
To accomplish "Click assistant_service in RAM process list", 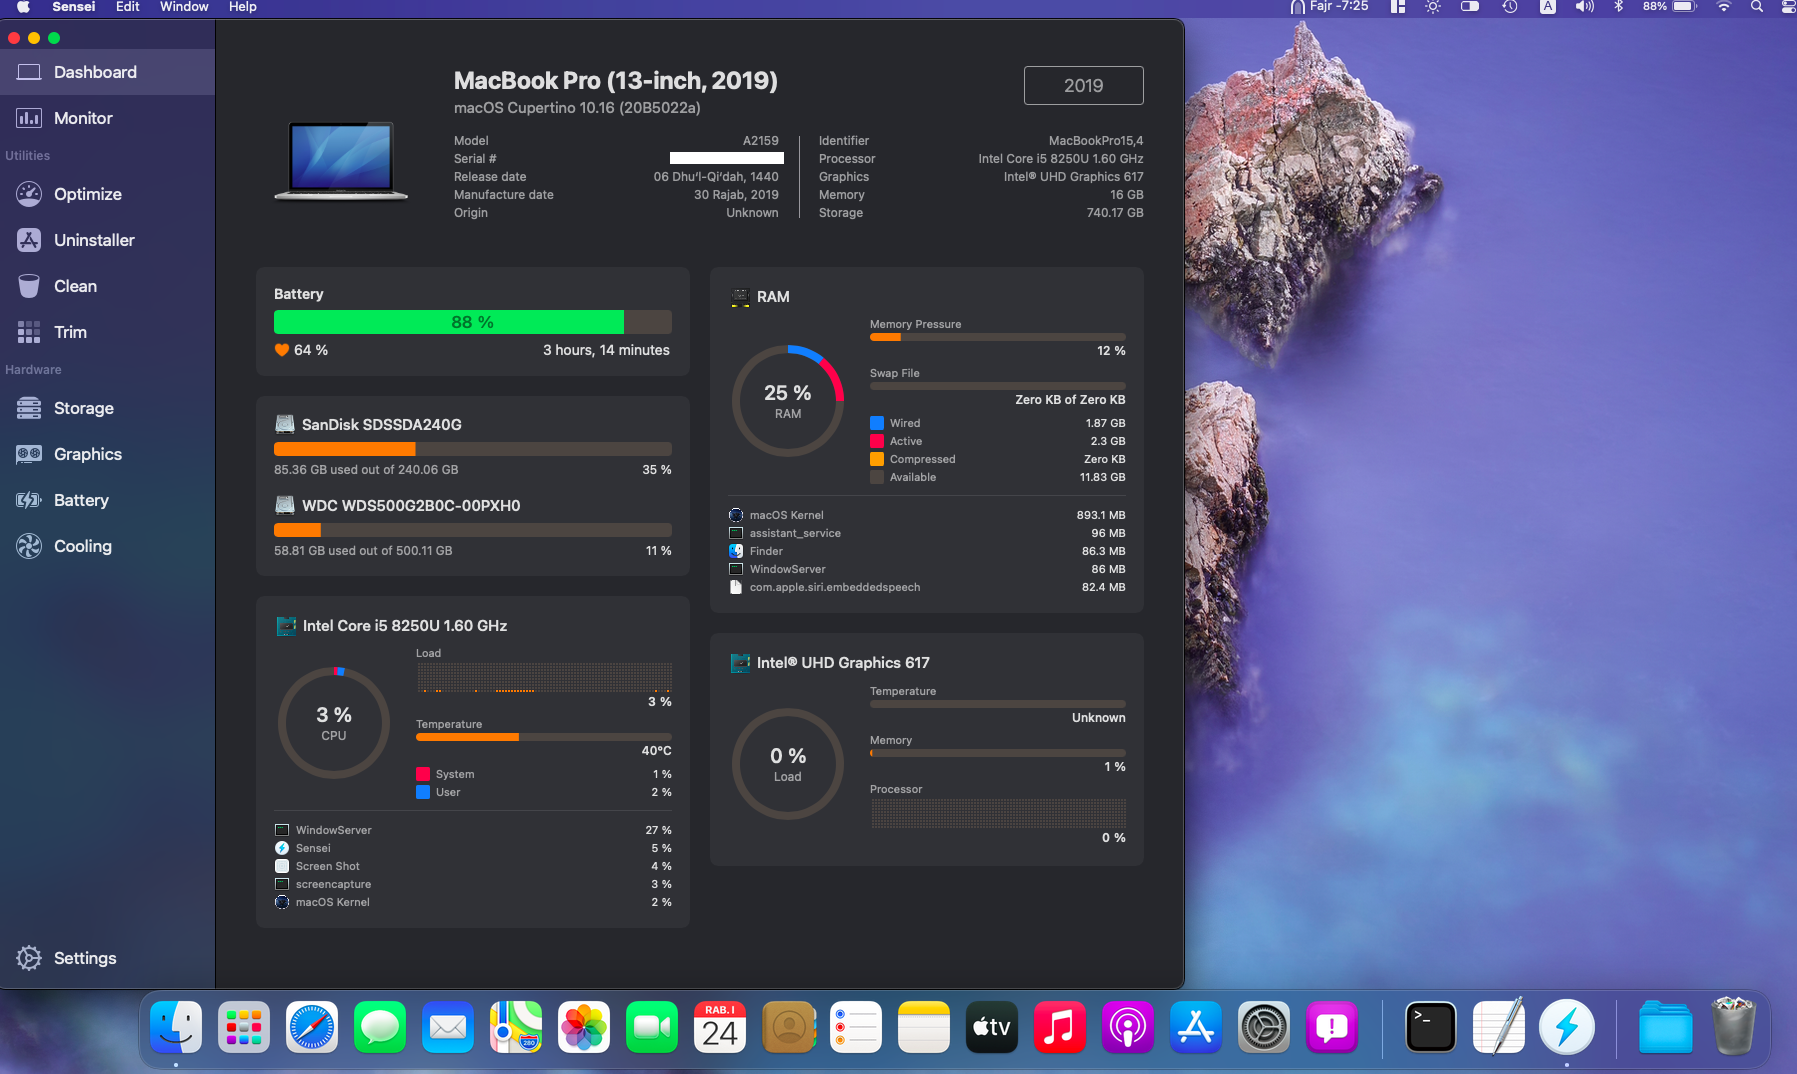I will tap(927, 533).
